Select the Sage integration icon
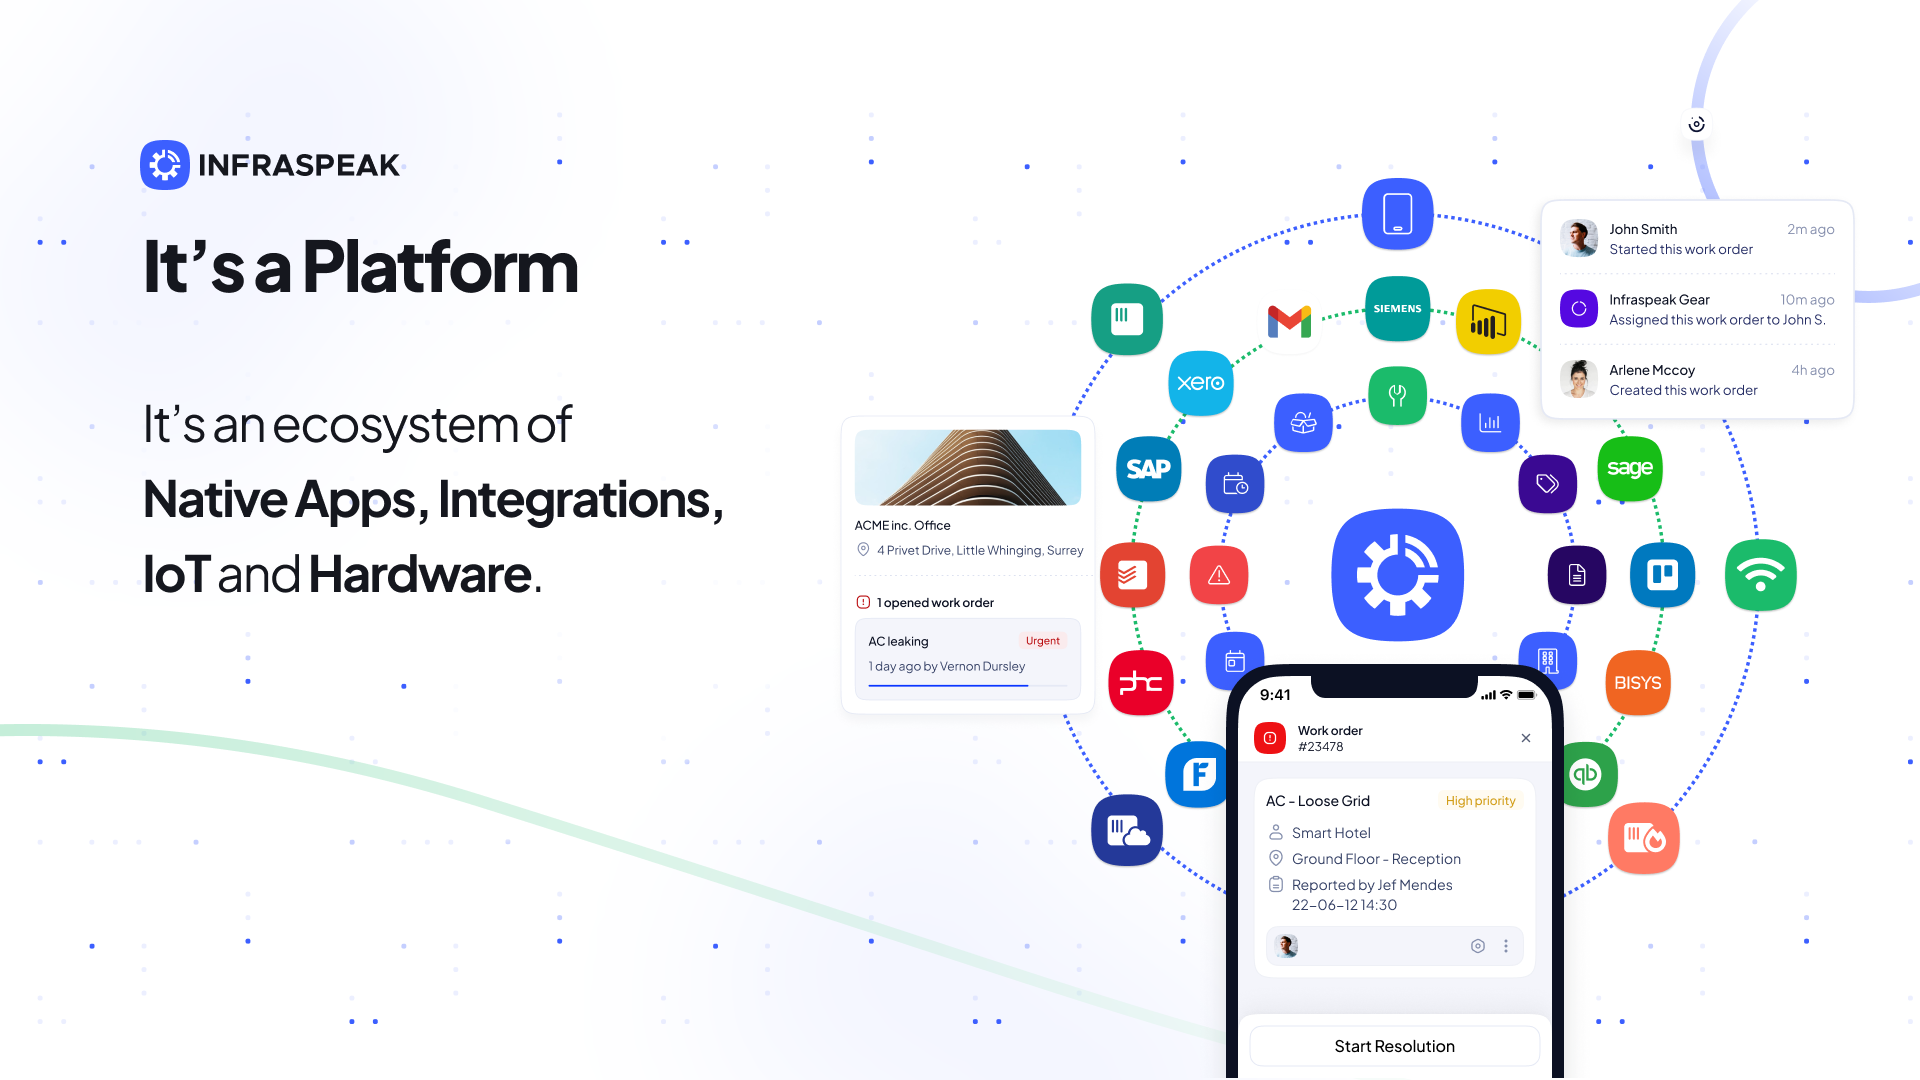 click(x=1631, y=468)
